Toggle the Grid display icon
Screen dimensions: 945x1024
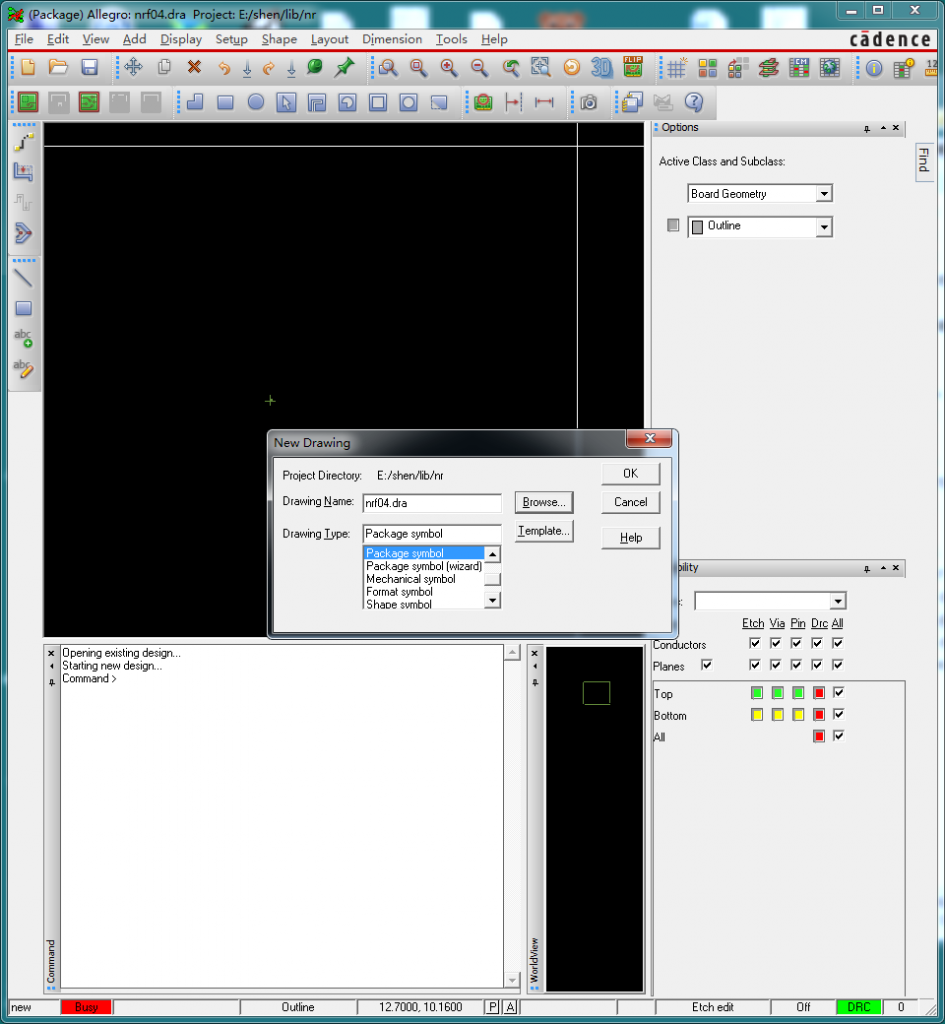pos(677,68)
